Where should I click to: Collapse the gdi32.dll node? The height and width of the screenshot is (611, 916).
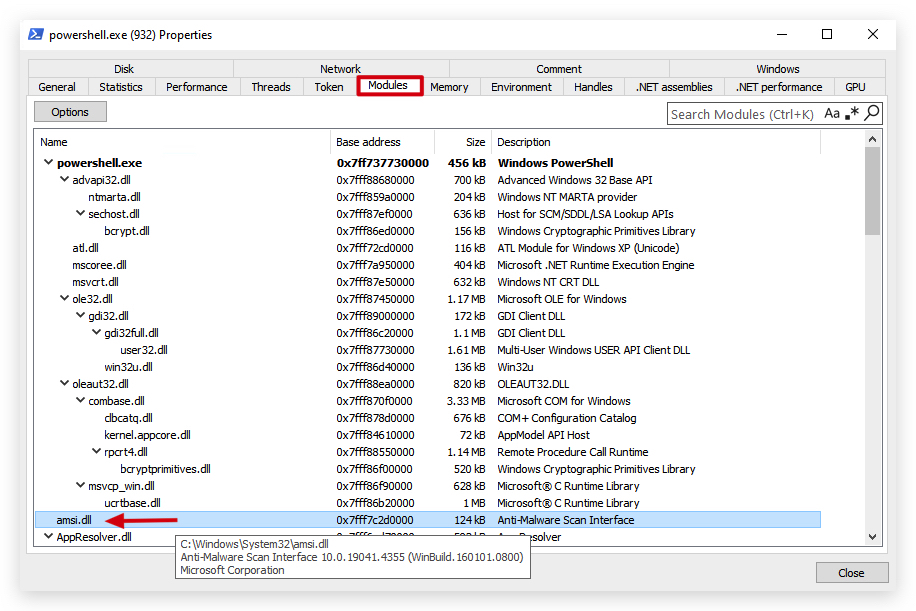(81, 315)
